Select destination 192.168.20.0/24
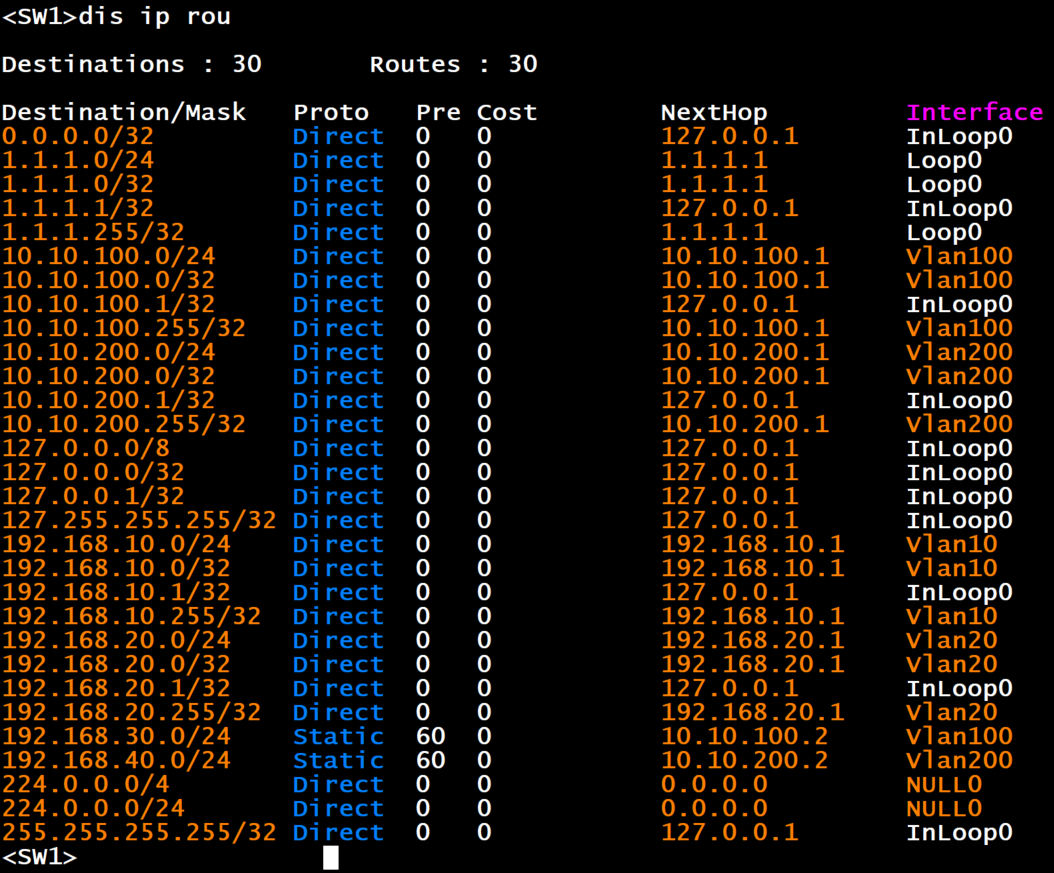This screenshot has height=873, width=1054. pyautogui.click(x=116, y=640)
